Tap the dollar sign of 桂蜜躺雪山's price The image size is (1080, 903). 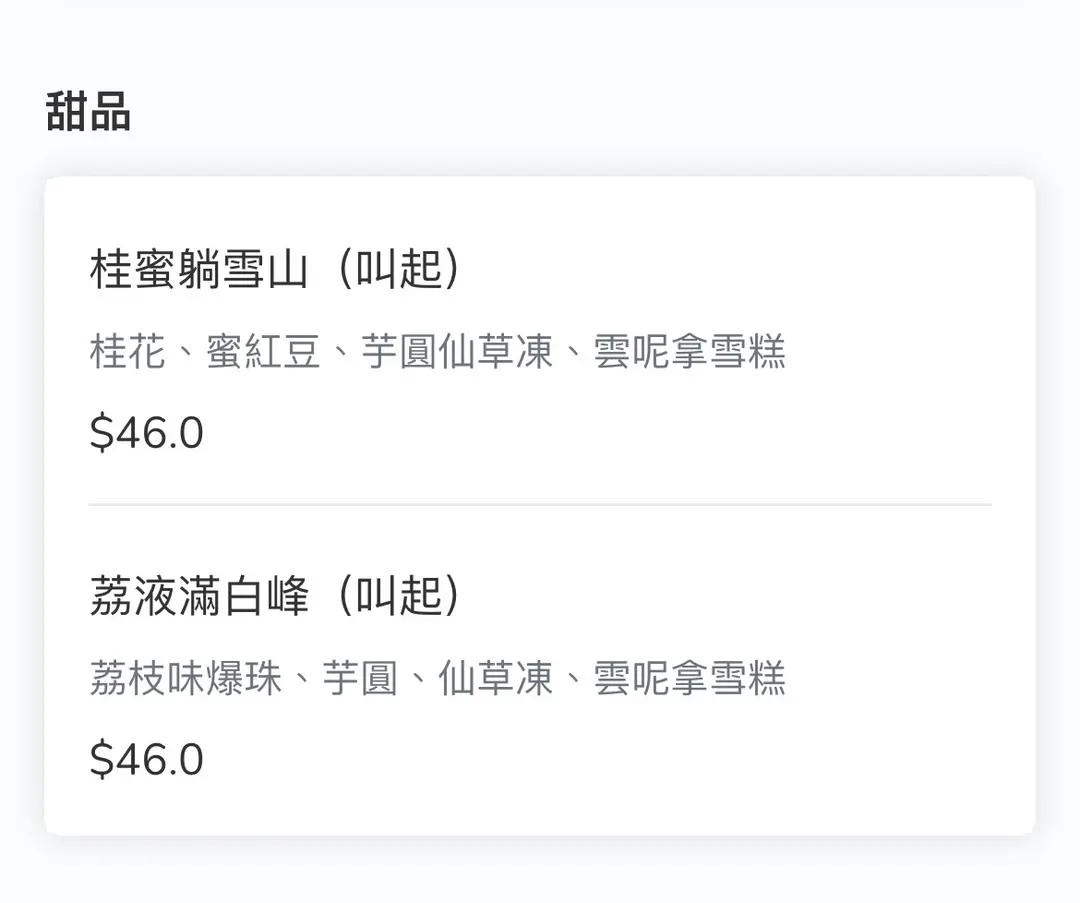tap(101, 433)
